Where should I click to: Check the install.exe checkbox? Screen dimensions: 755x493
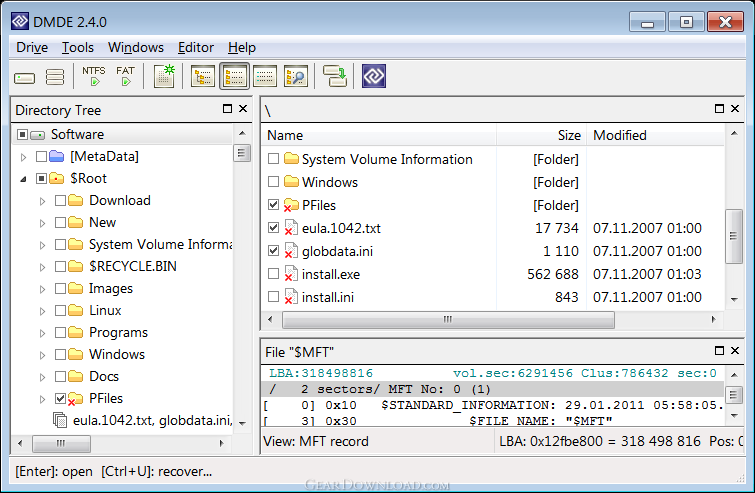273,273
